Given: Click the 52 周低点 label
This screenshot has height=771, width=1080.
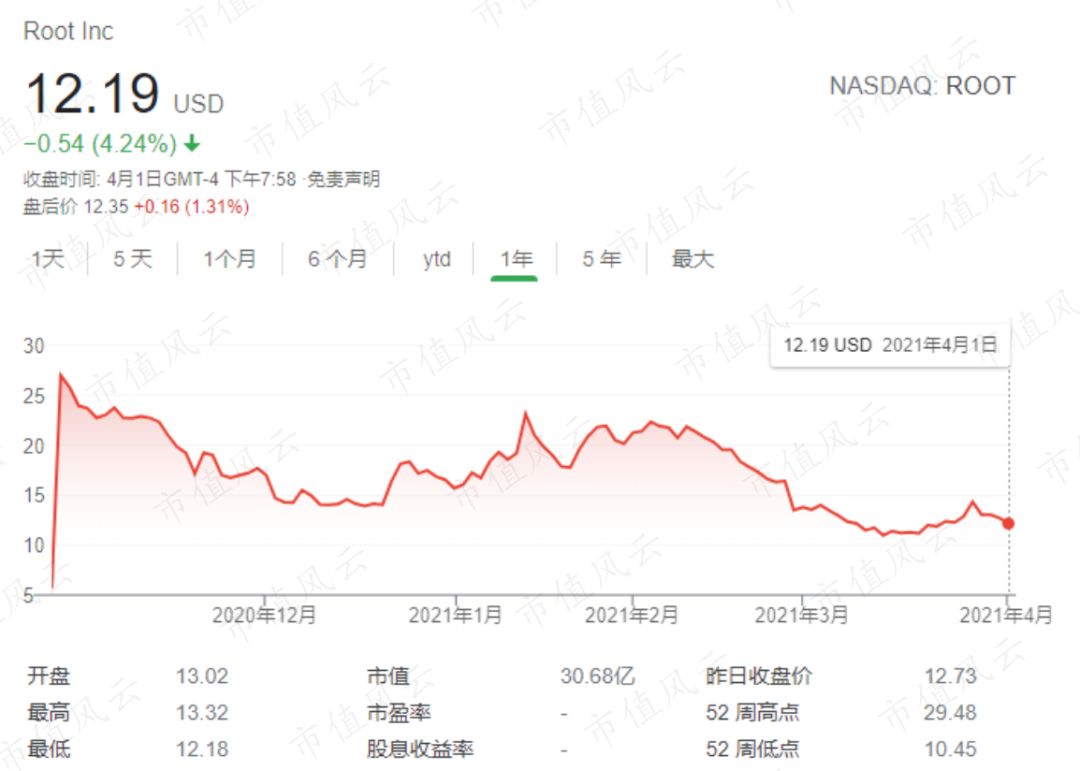Looking at the screenshot, I should [x=752, y=749].
